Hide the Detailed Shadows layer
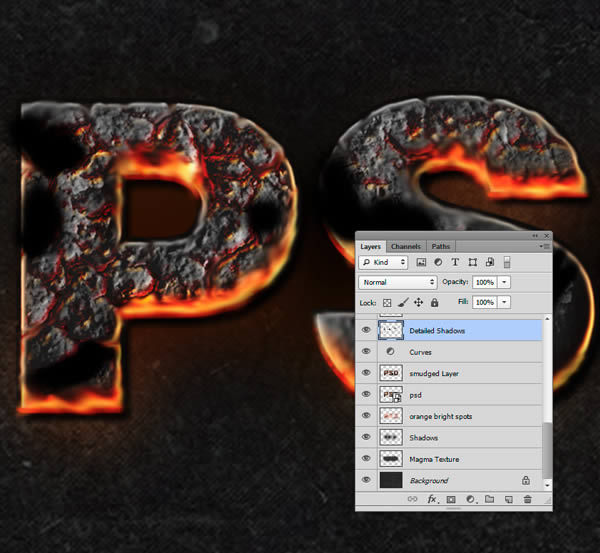This screenshot has width=600, height=553. 366,330
